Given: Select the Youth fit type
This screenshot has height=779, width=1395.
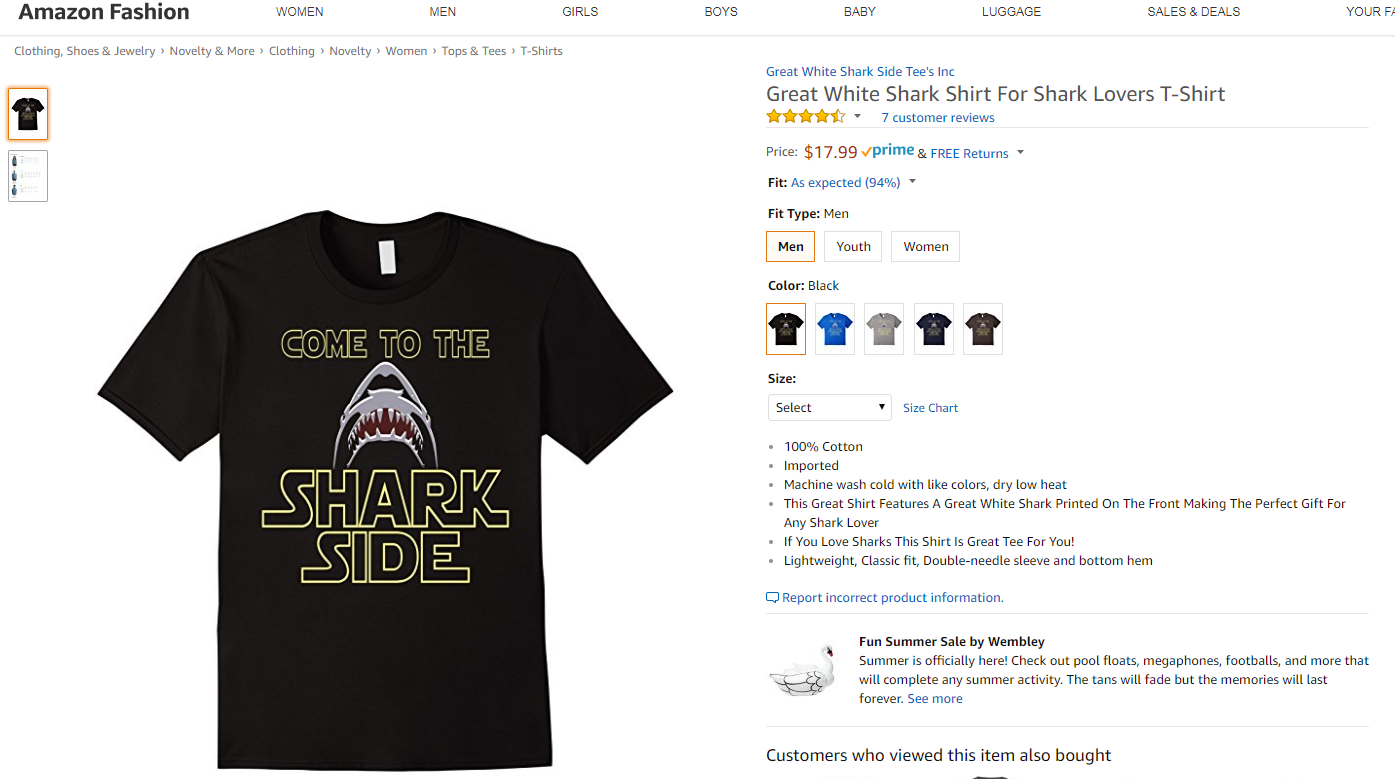Looking at the screenshot, I should coord(852,246).
